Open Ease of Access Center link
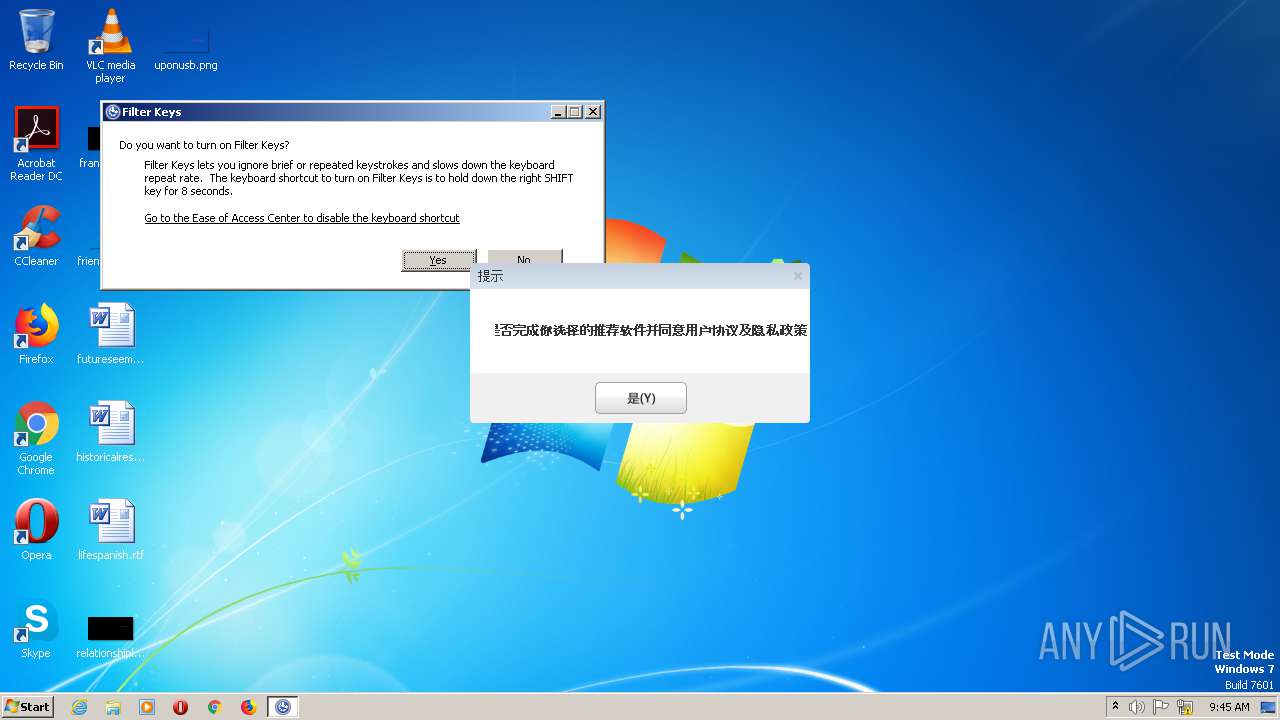This screenshot has width=1280, height=720. click(302, 218)
